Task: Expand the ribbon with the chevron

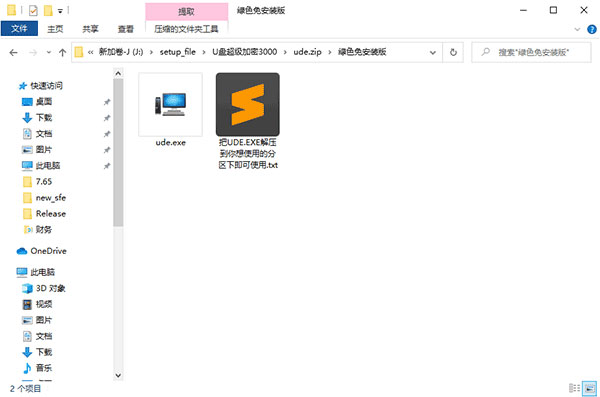Action: click(x=577, y=29)
